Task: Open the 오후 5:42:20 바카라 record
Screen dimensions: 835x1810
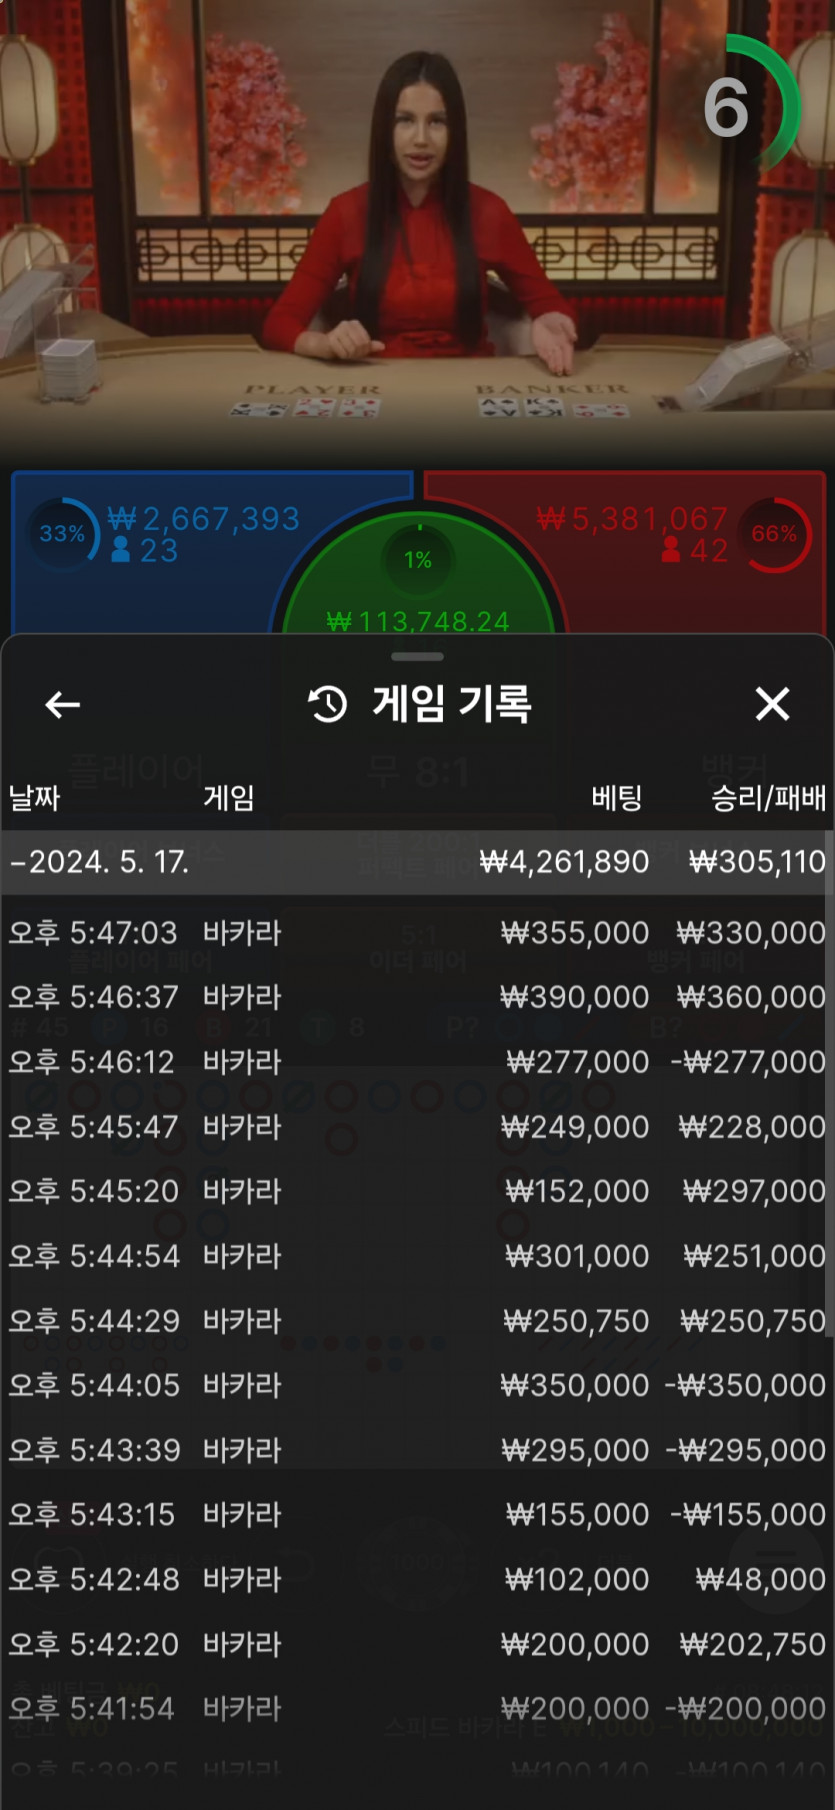Action: (x=417, y=1644)
